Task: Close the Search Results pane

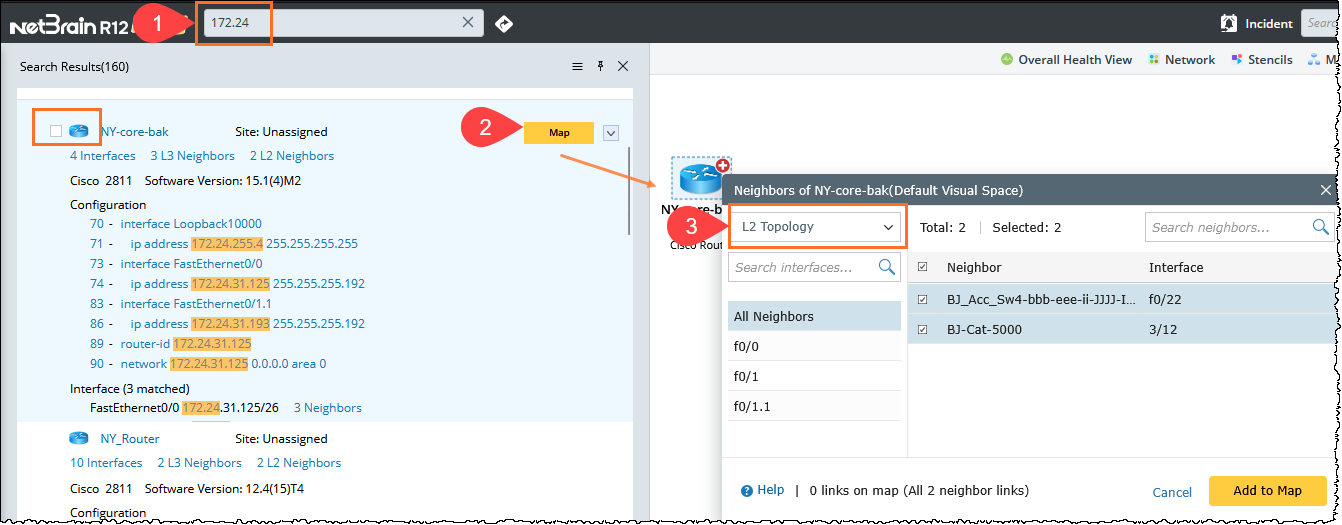Action: pyautogui.click(x=623, y=66)
